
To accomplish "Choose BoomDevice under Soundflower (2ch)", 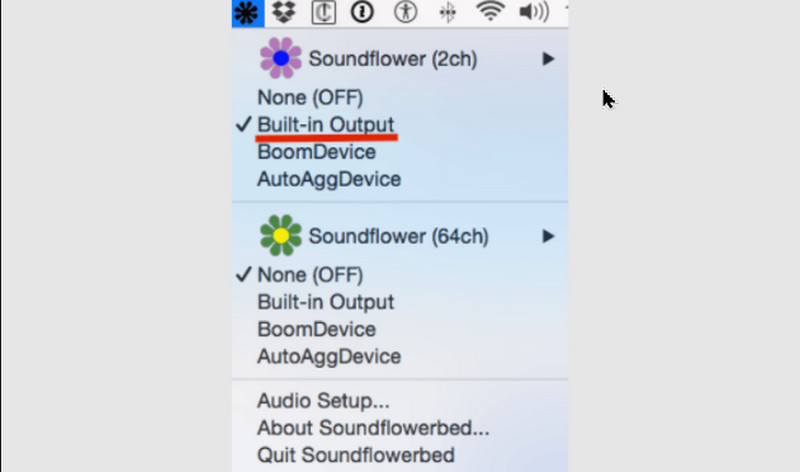I will pos(316,153).
